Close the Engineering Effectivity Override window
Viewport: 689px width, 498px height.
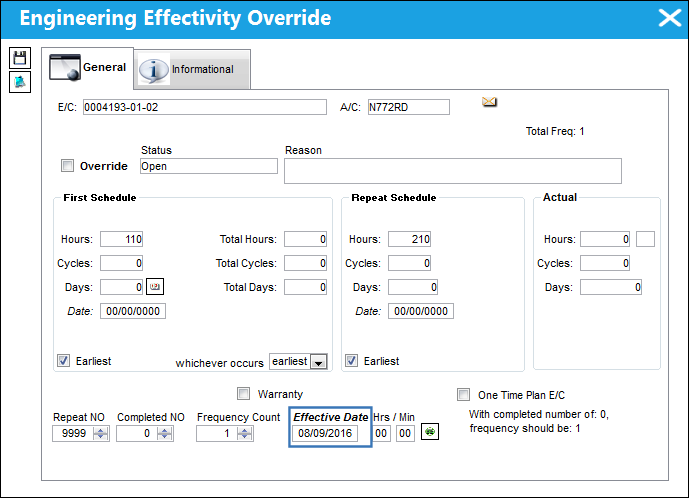670,18
